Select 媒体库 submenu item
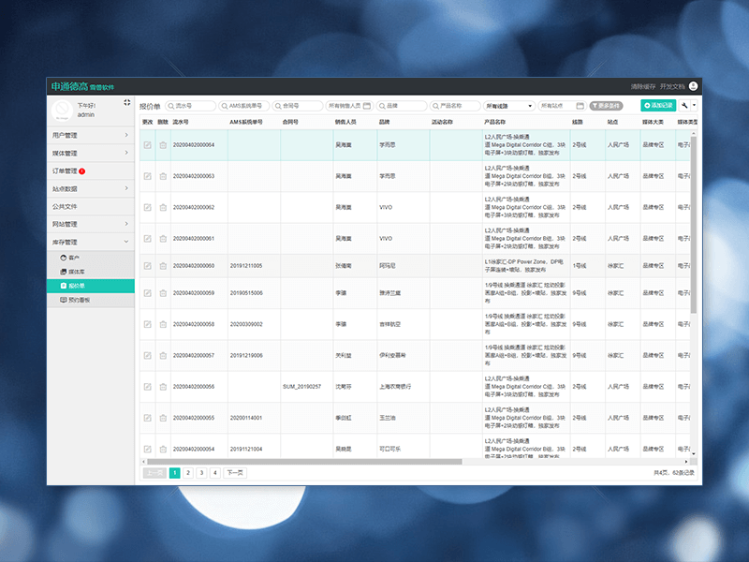The width and height of the screenshot is (749, 562). pyautogui.click(x=90, y=272)
